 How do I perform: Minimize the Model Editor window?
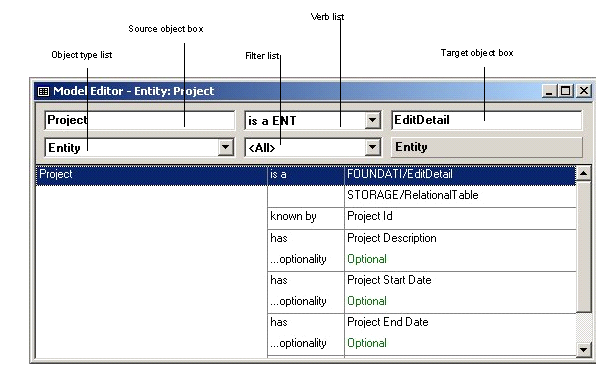pos(549,91)
